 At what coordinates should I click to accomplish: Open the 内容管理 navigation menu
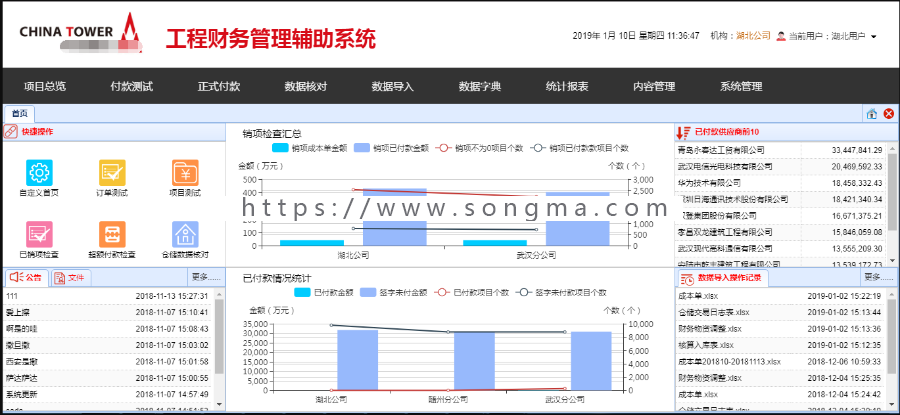click(x=654, y=87)
